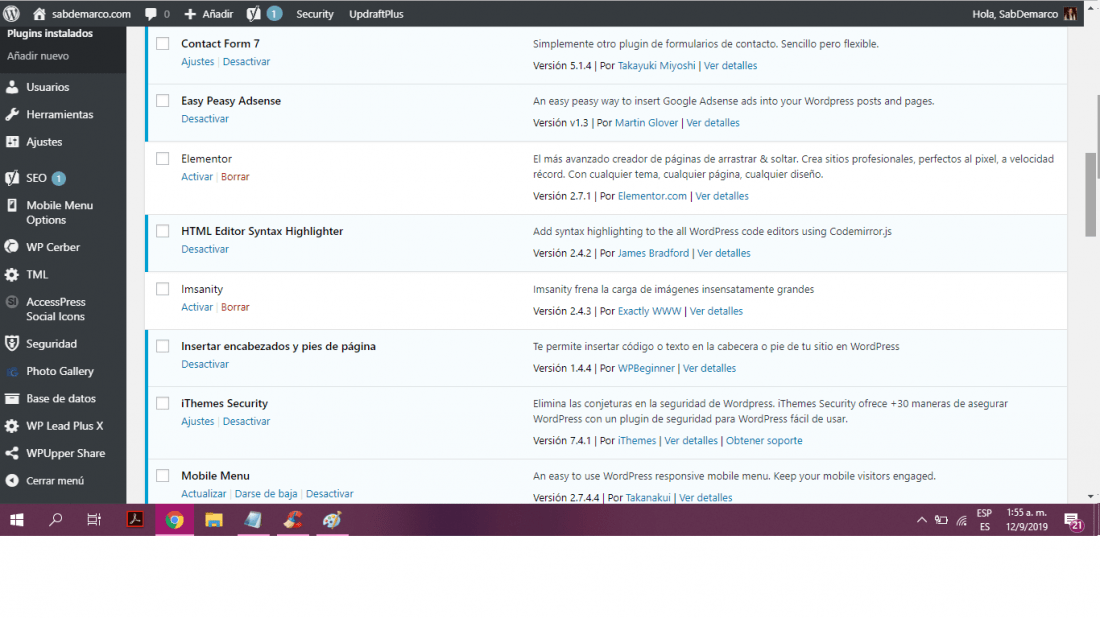Tick the iThemes Security checkbox
This screenshot has width=1100, height=618.
(x=163, y=403)
